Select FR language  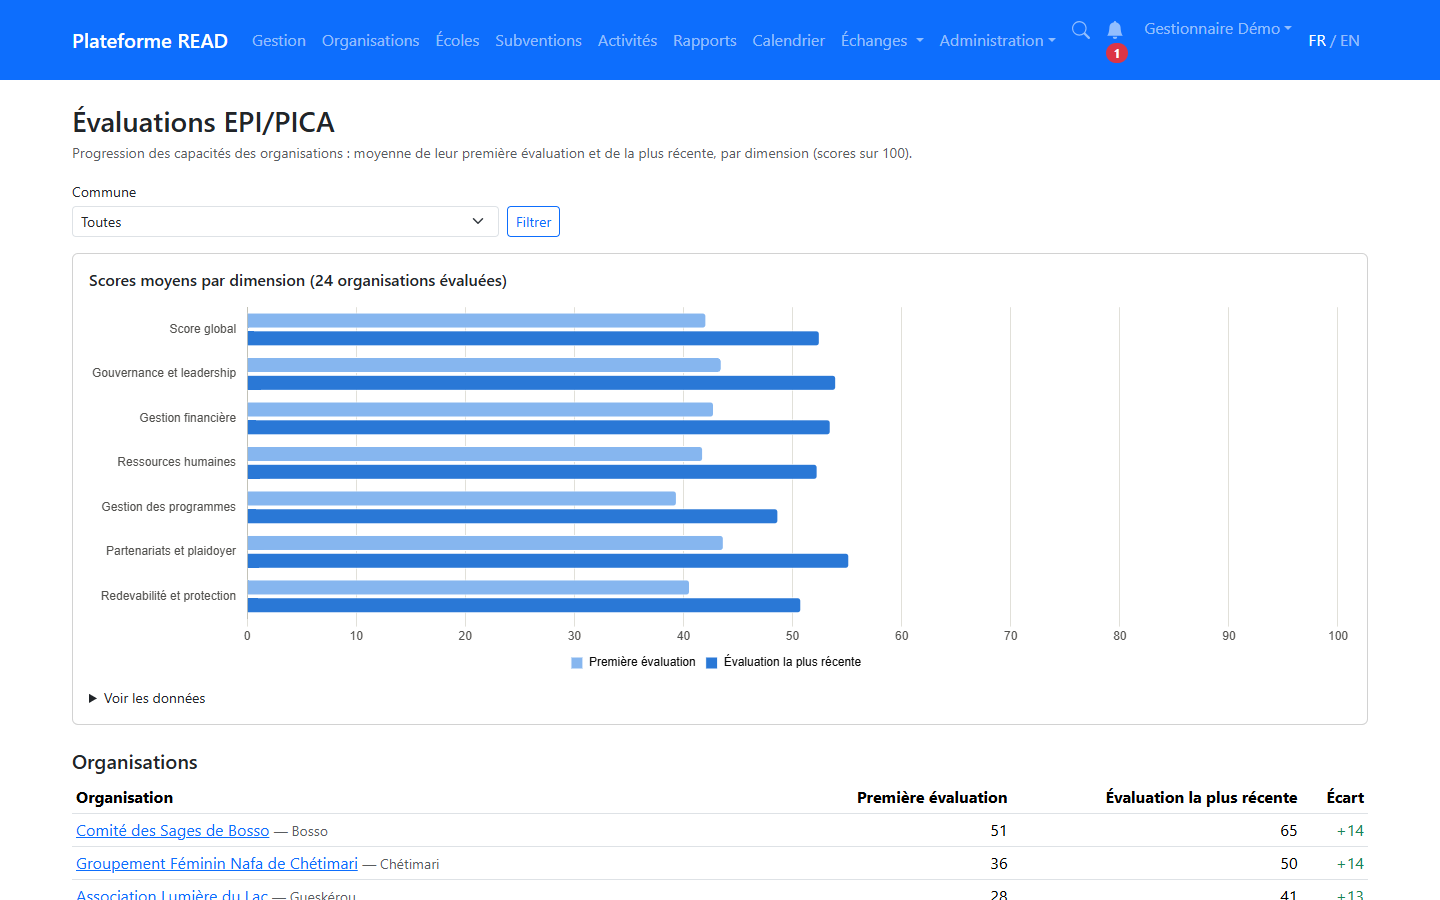coord(1317,41)
